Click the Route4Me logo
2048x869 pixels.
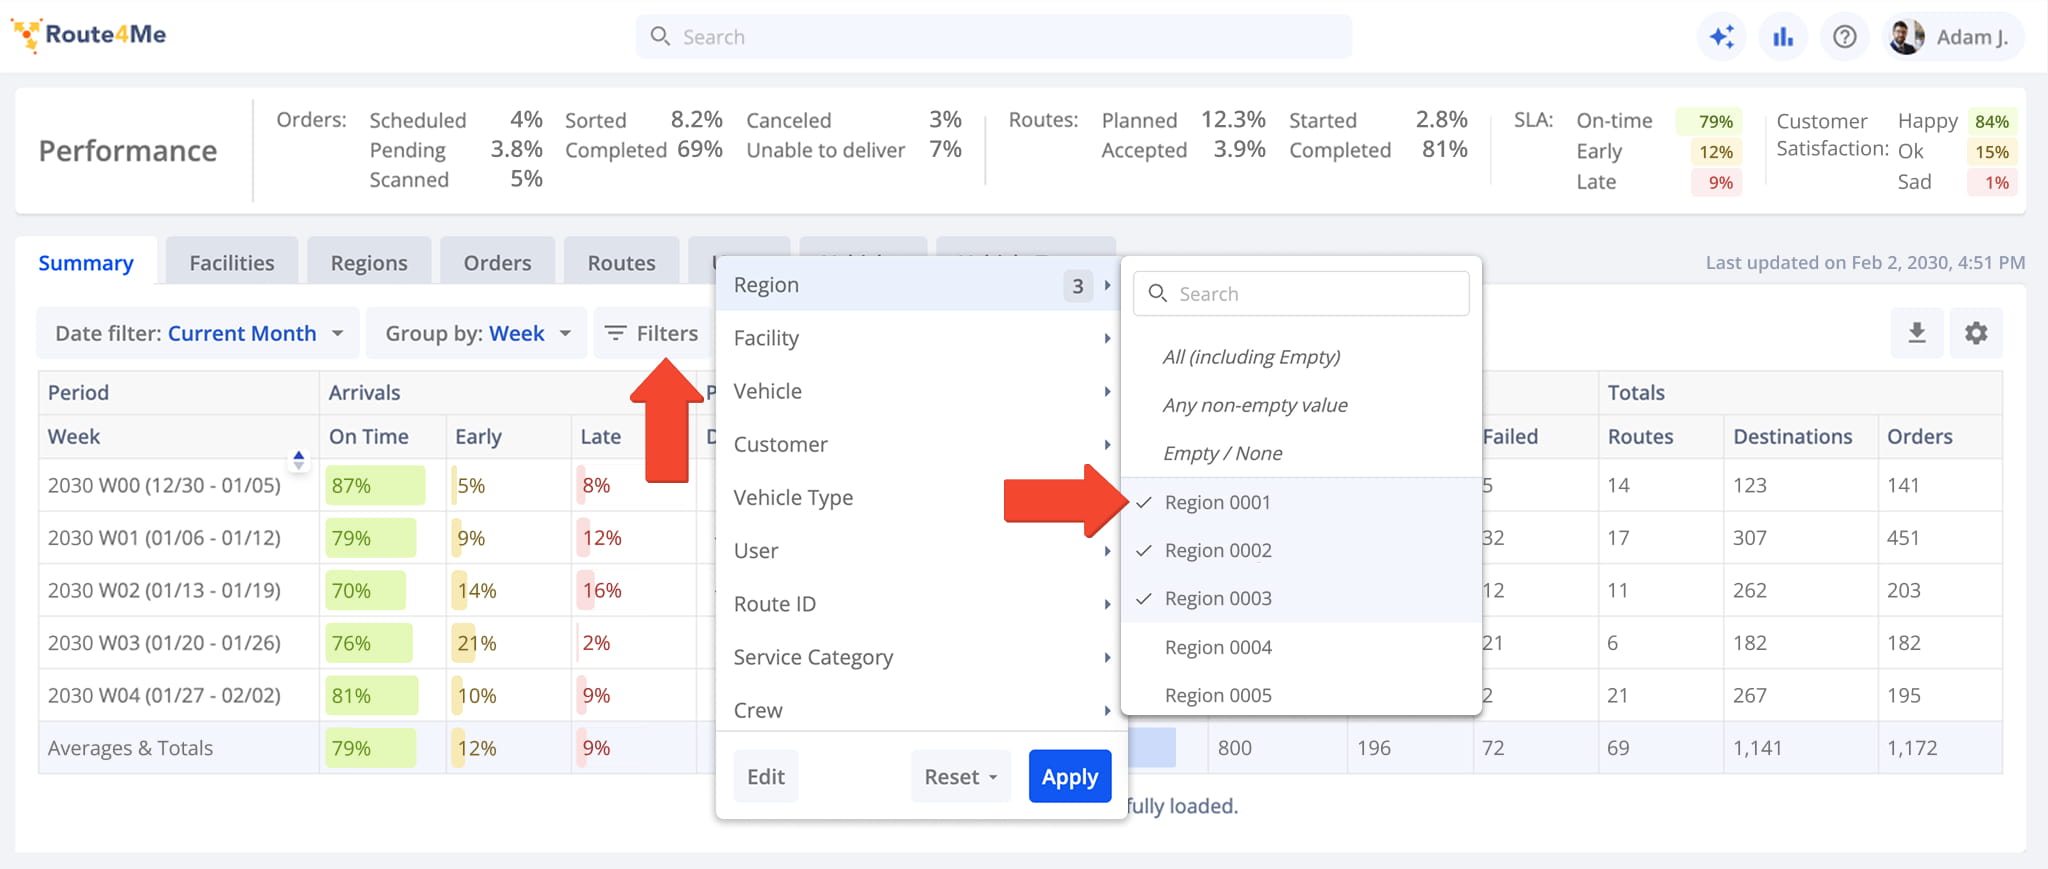point(89,35)
